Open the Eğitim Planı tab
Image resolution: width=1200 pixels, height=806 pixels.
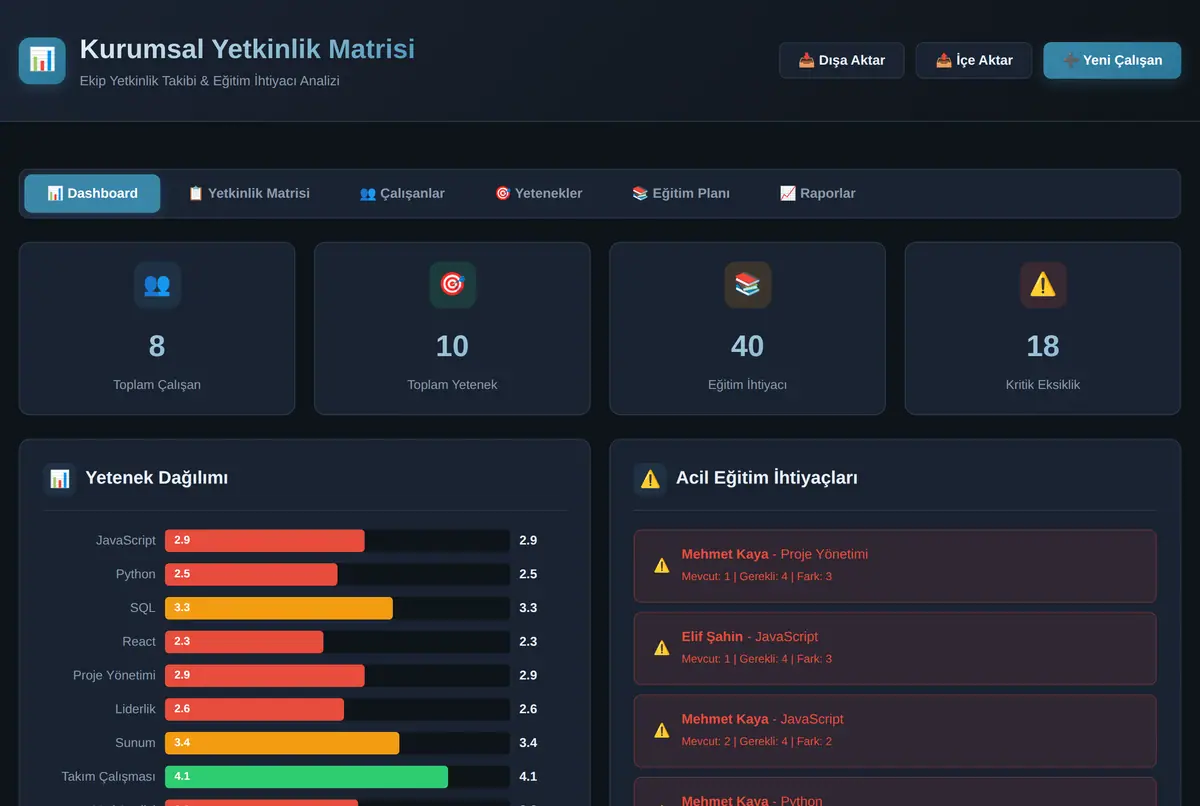click(681, 193)
